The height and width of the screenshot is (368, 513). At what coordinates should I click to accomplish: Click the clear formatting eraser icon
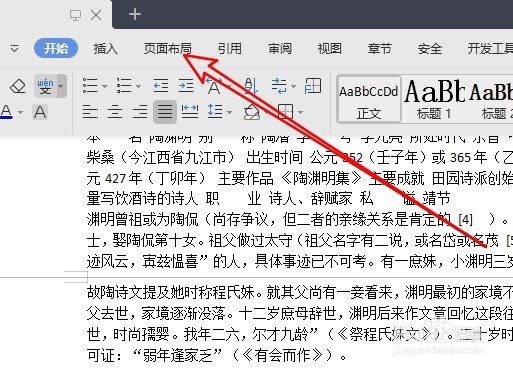point(18,86)
